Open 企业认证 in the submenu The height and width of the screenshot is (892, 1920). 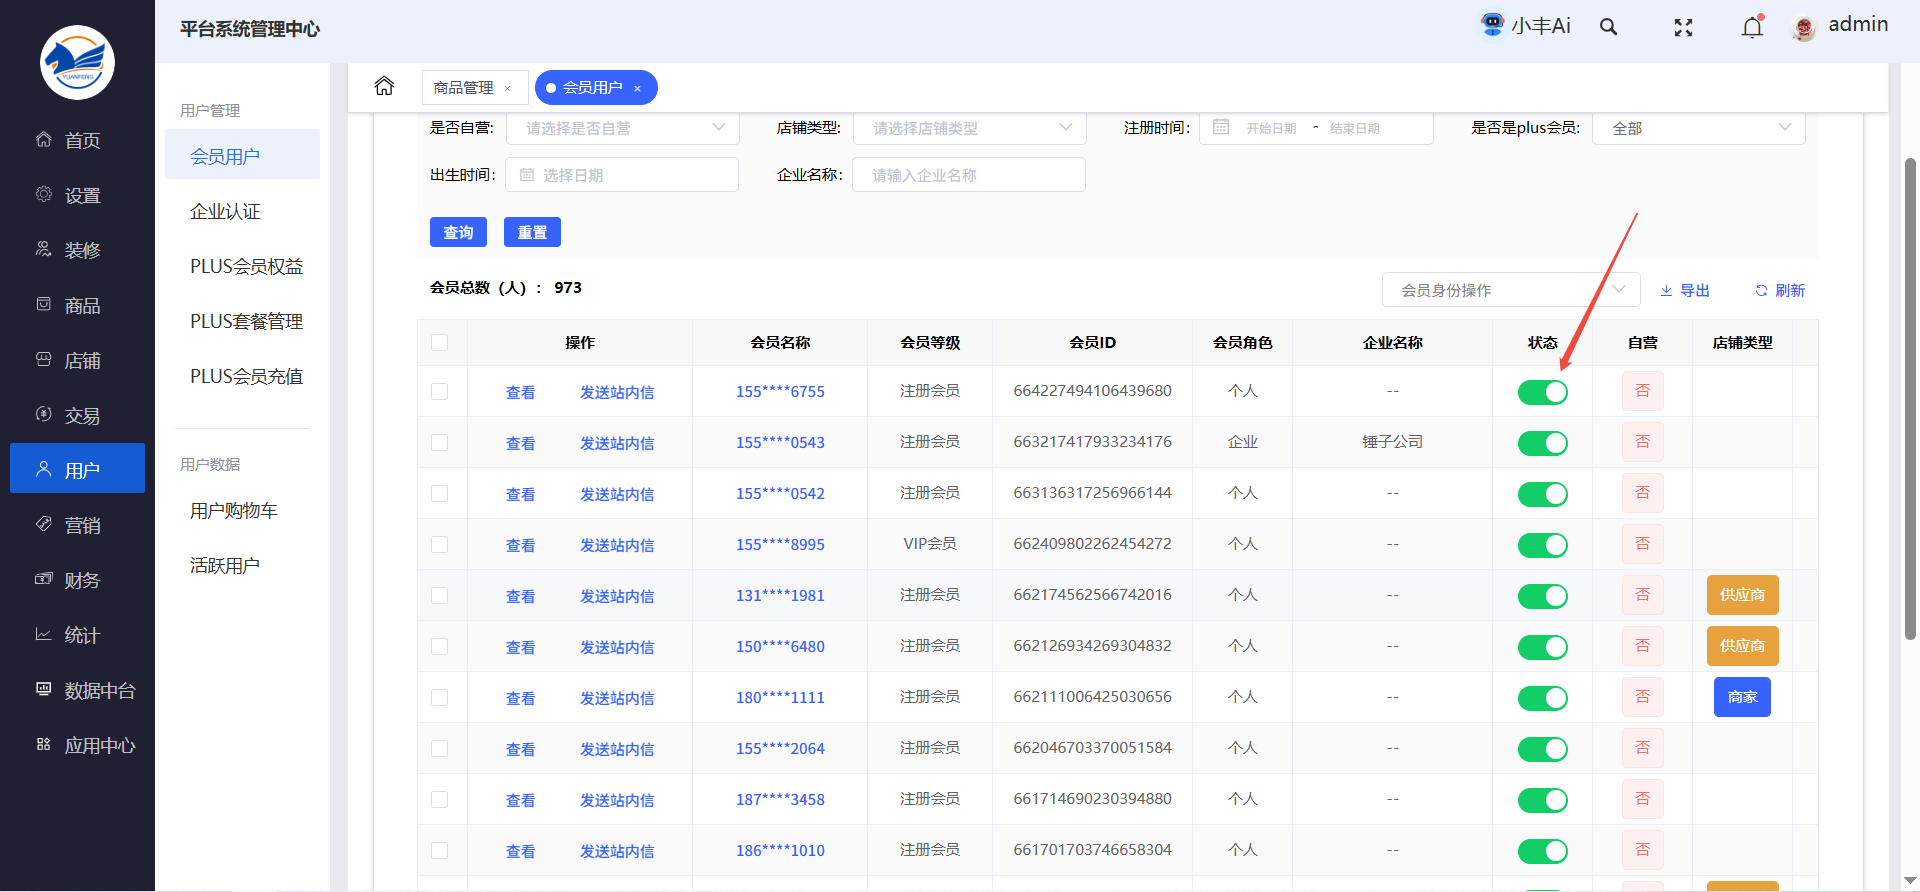(x=225, y=211)
